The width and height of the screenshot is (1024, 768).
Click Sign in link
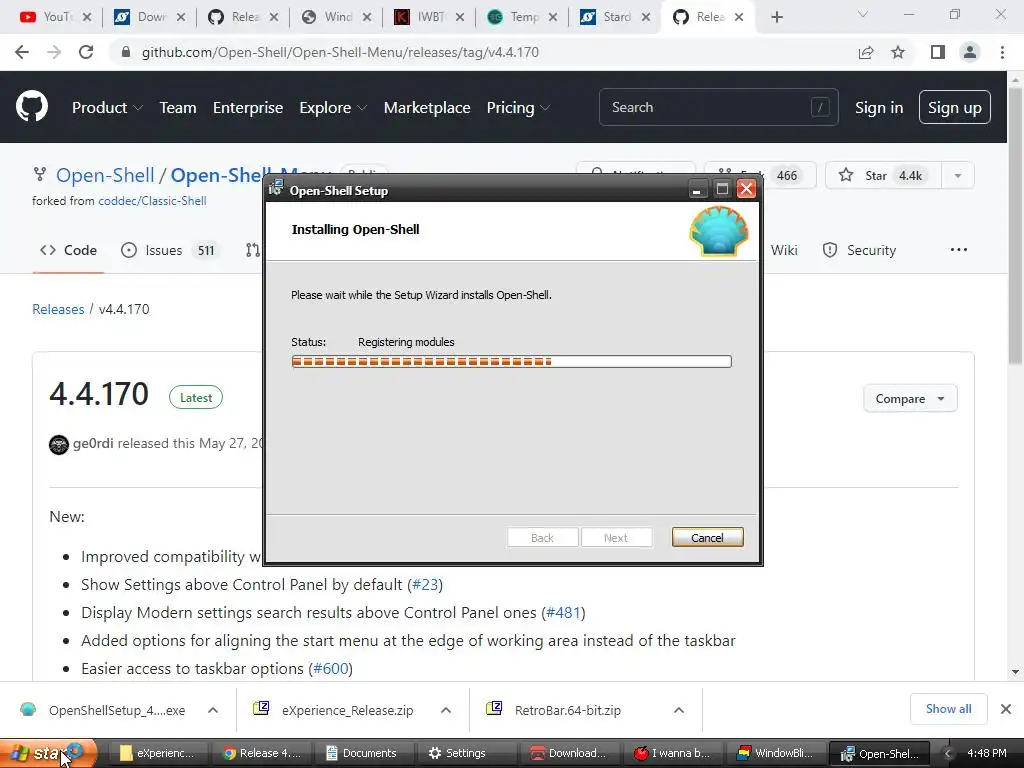[x=879, y=108]
